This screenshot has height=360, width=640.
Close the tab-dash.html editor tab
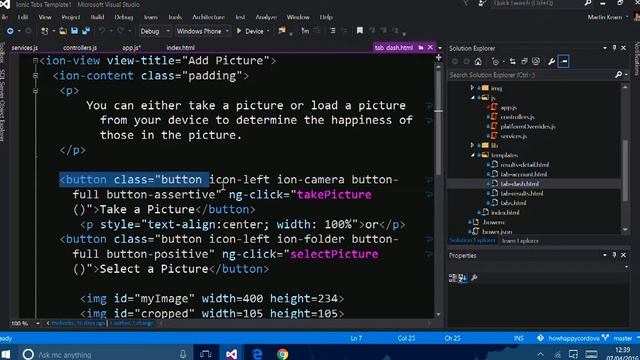point(430,48)
